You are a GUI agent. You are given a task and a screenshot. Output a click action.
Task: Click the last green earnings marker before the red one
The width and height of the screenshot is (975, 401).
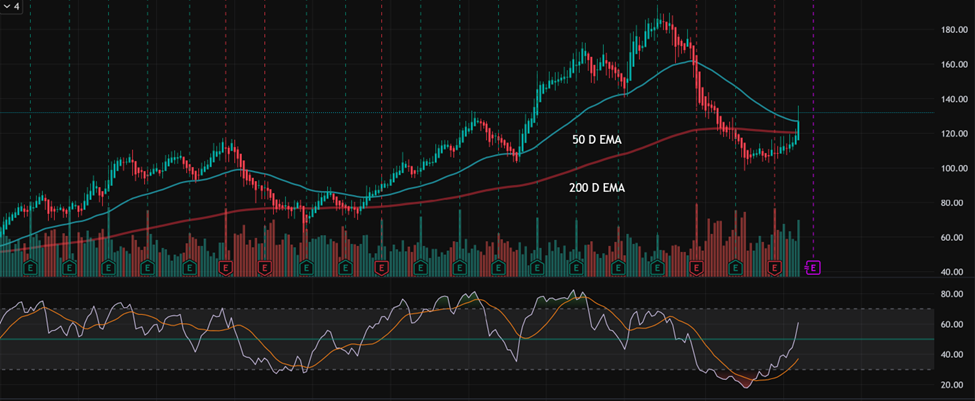(735, 268)
